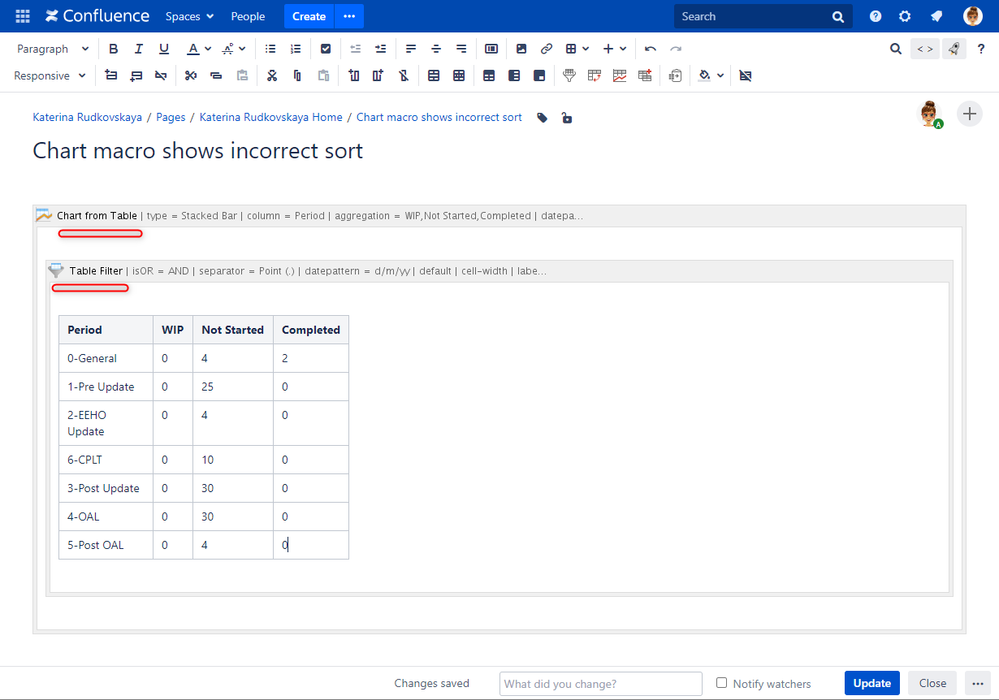Insert an image or file
Screen dimensions: 999x700
point(521,49)
